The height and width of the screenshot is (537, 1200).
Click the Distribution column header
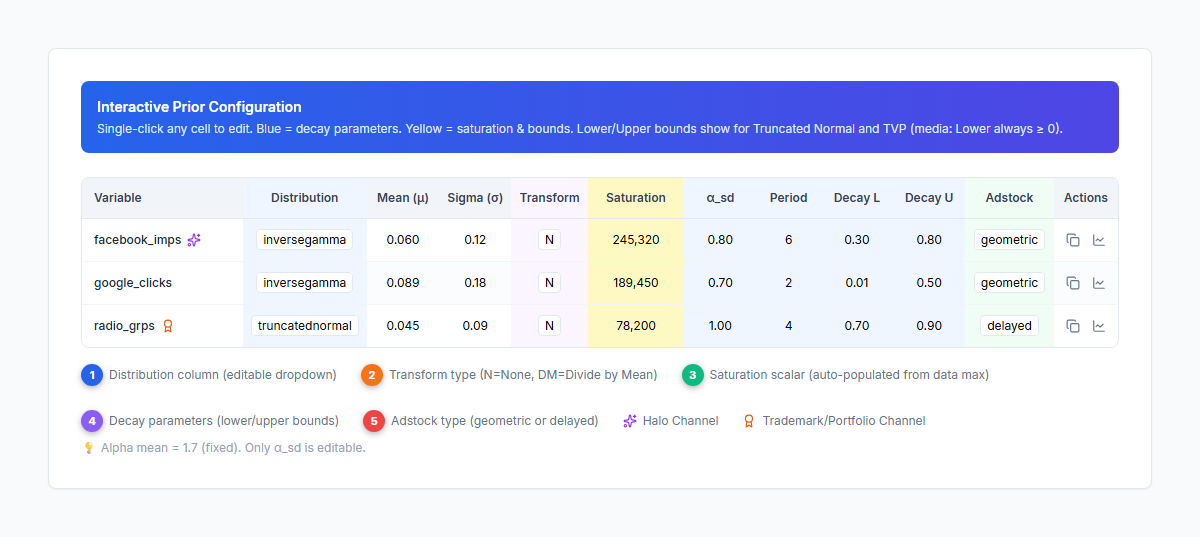[x=305, y=198]
